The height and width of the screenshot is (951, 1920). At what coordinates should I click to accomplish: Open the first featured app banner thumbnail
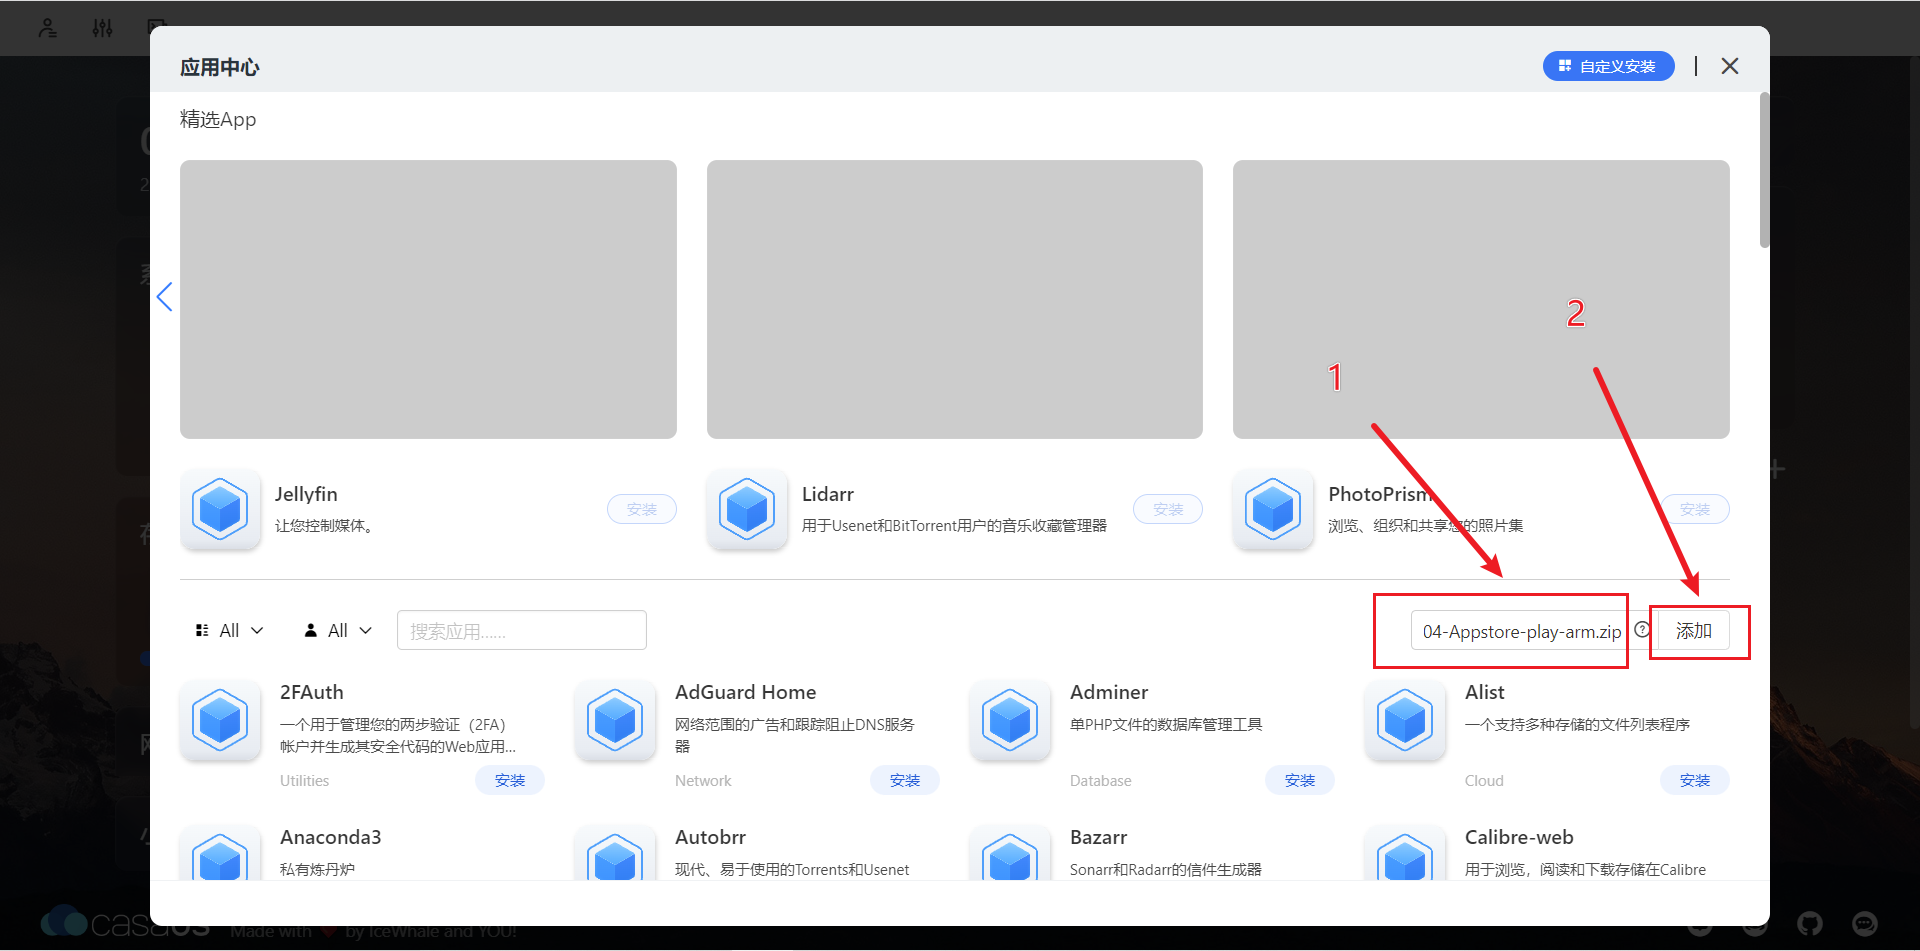click(x=428, y=299)
